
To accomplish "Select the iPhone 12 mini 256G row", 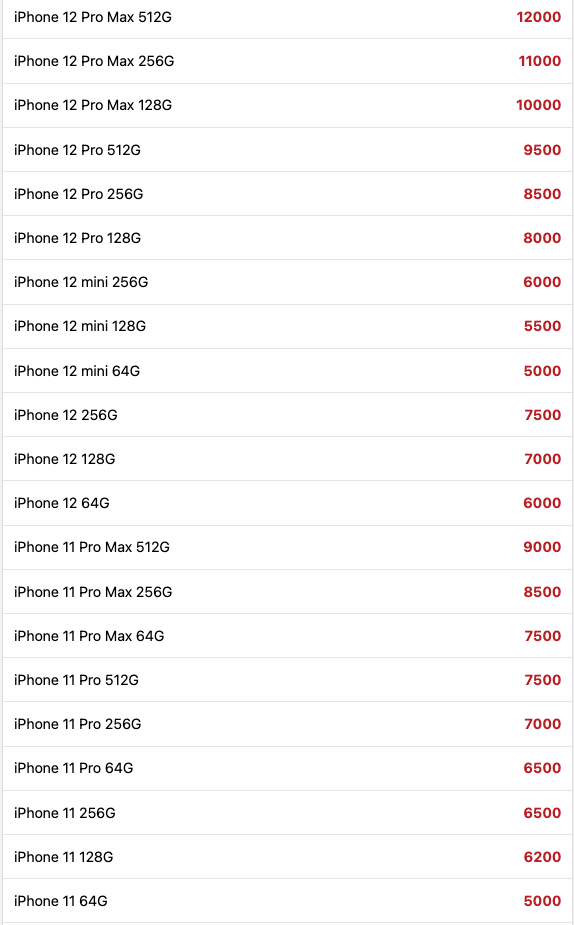I will point(287,282).
